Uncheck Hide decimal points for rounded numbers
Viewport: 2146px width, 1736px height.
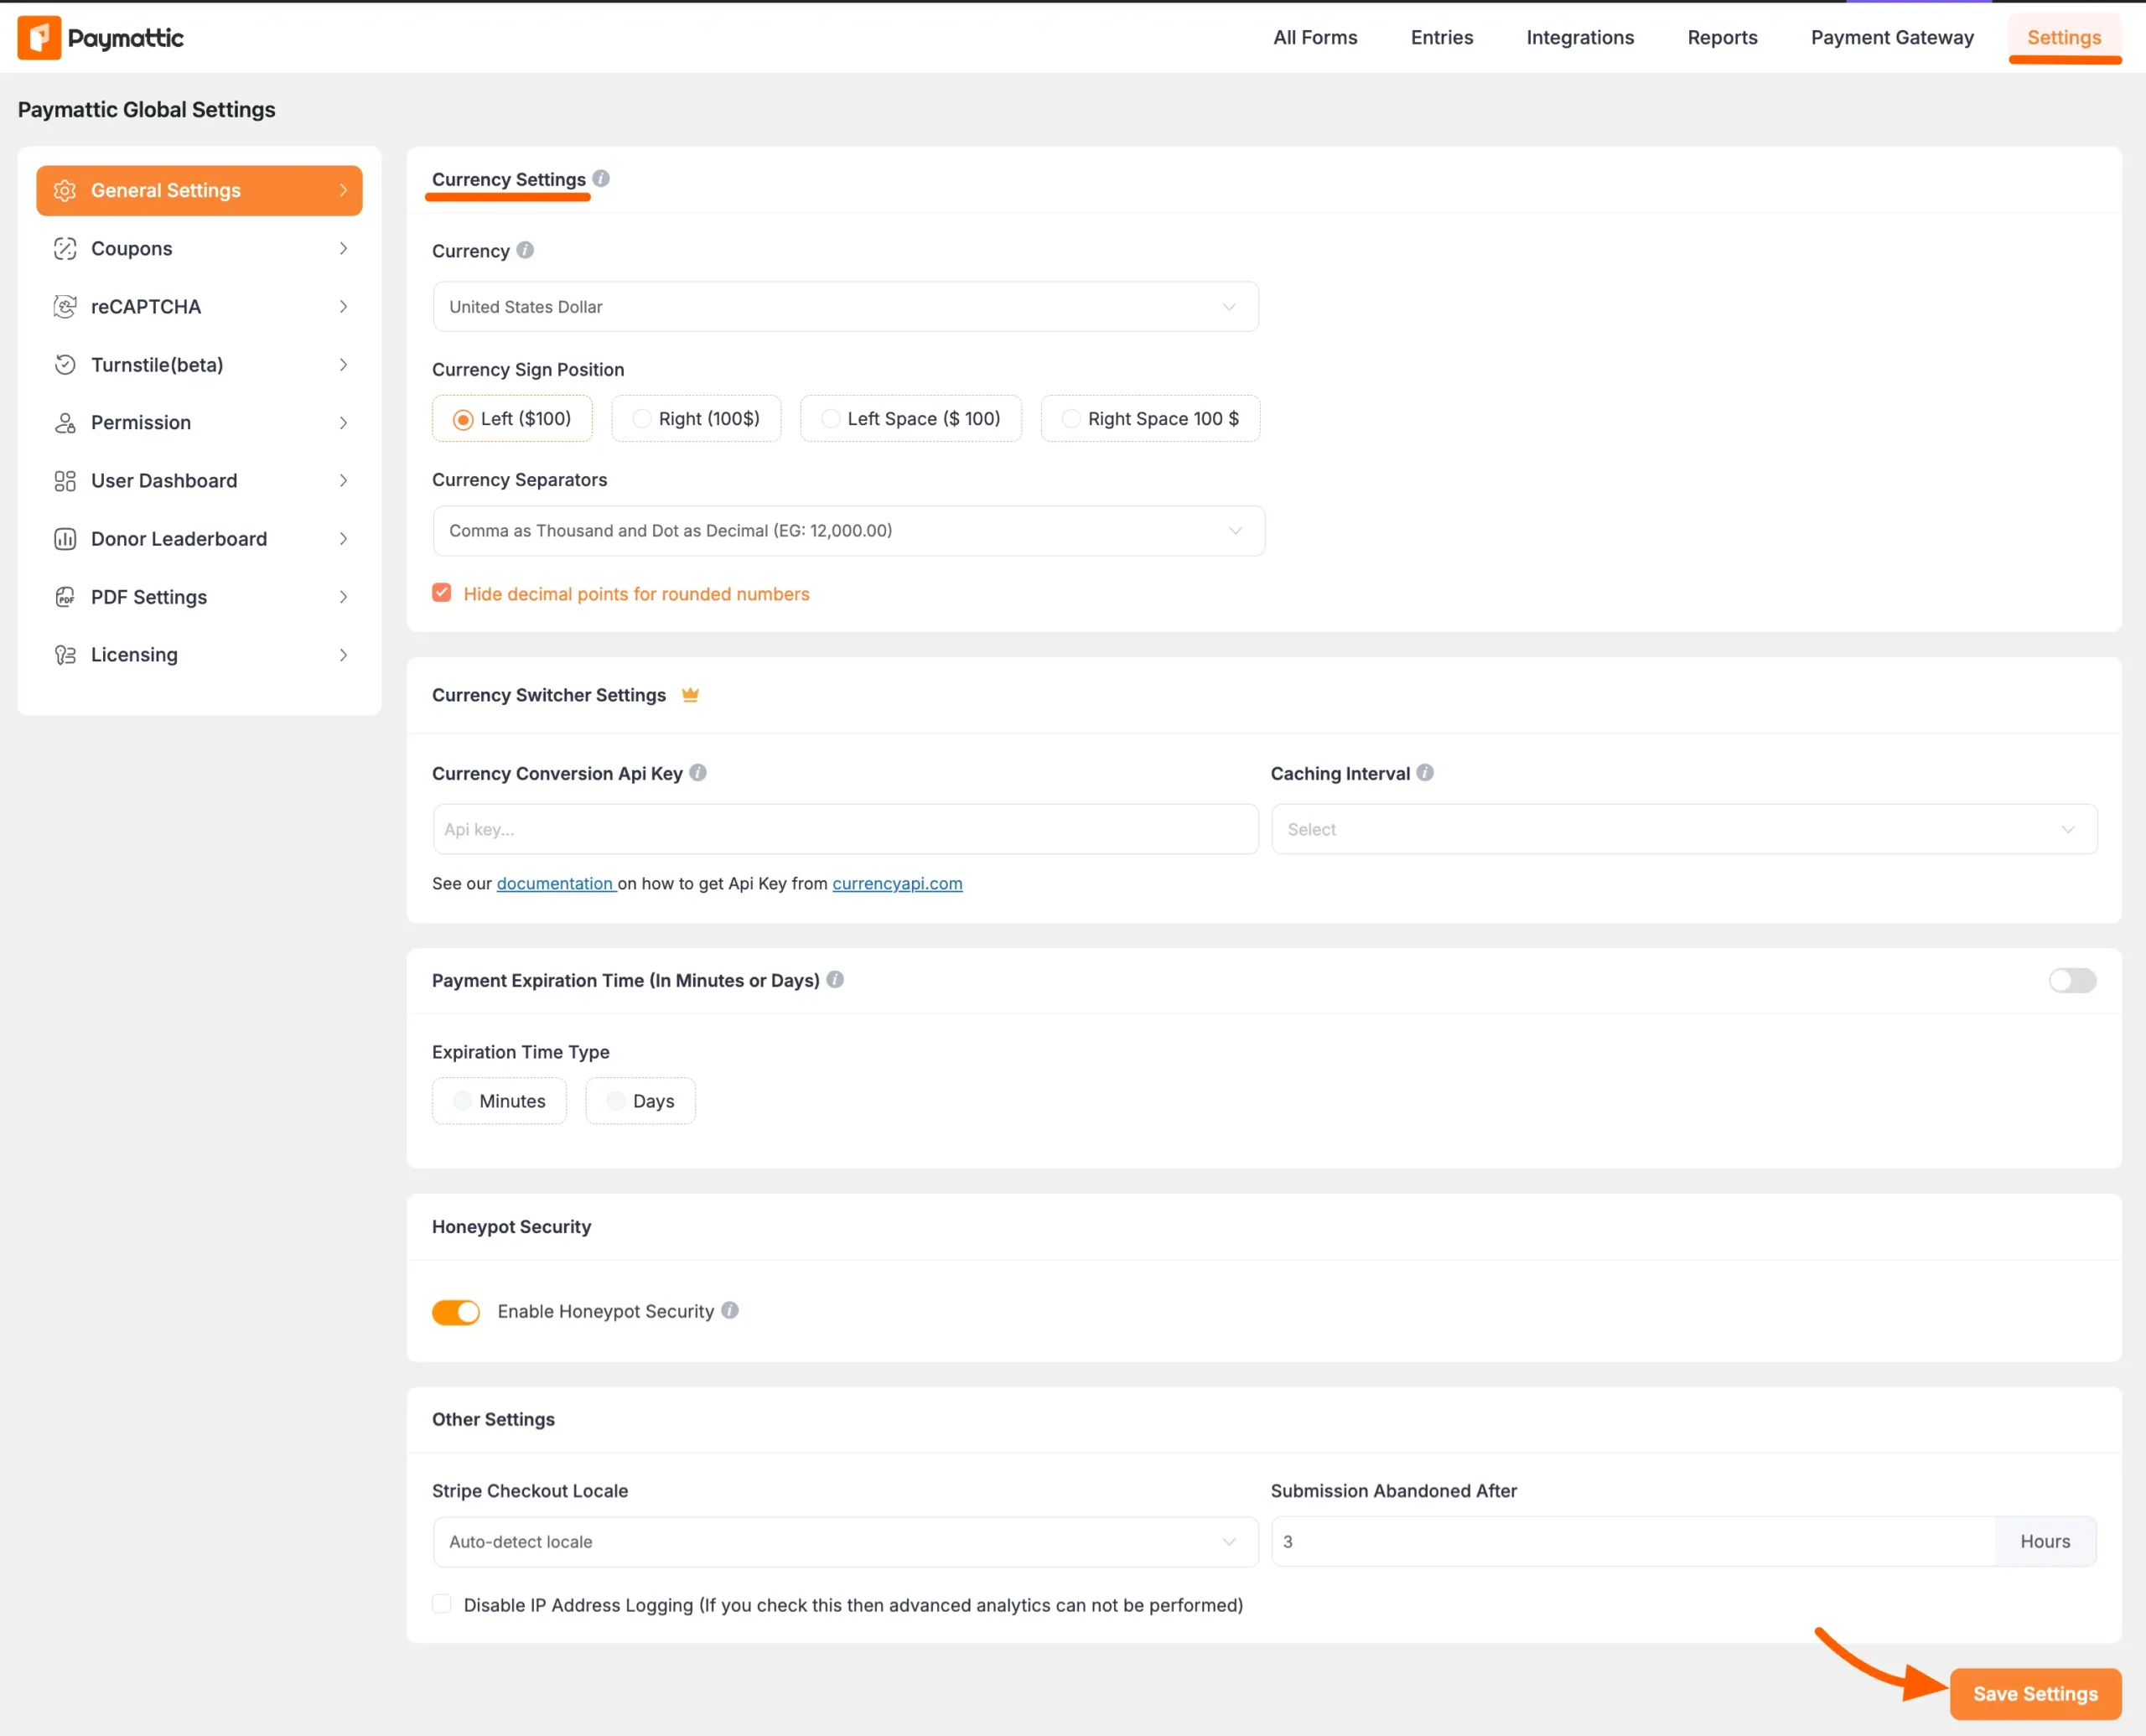point(442,593)
